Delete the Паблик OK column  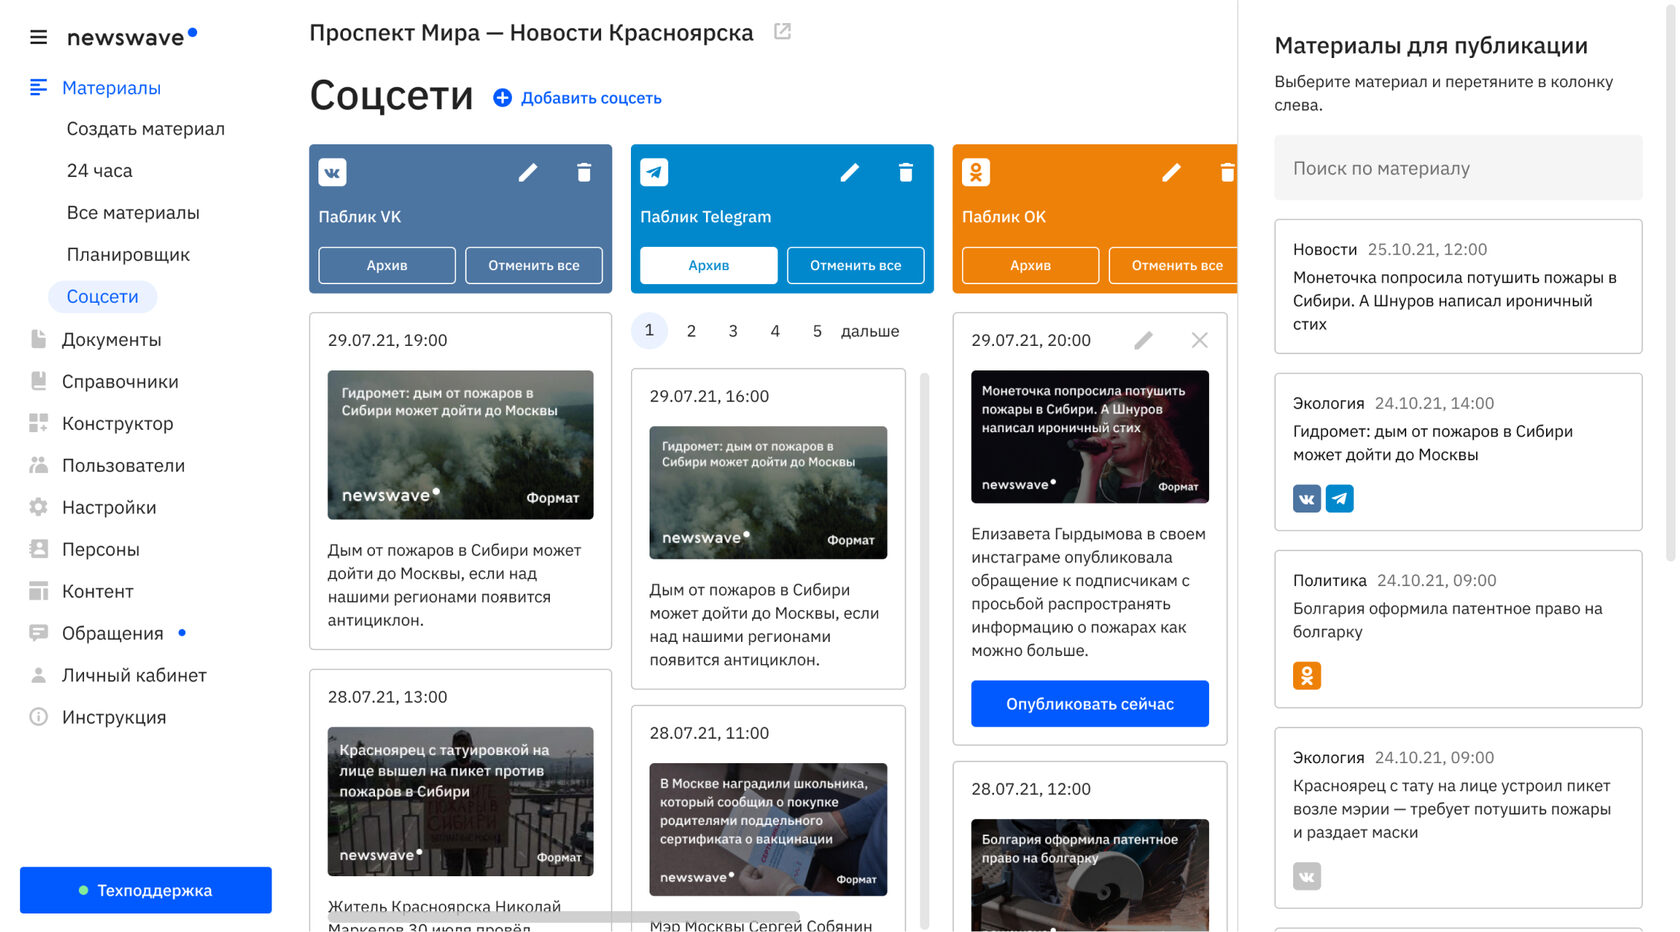1227,173
